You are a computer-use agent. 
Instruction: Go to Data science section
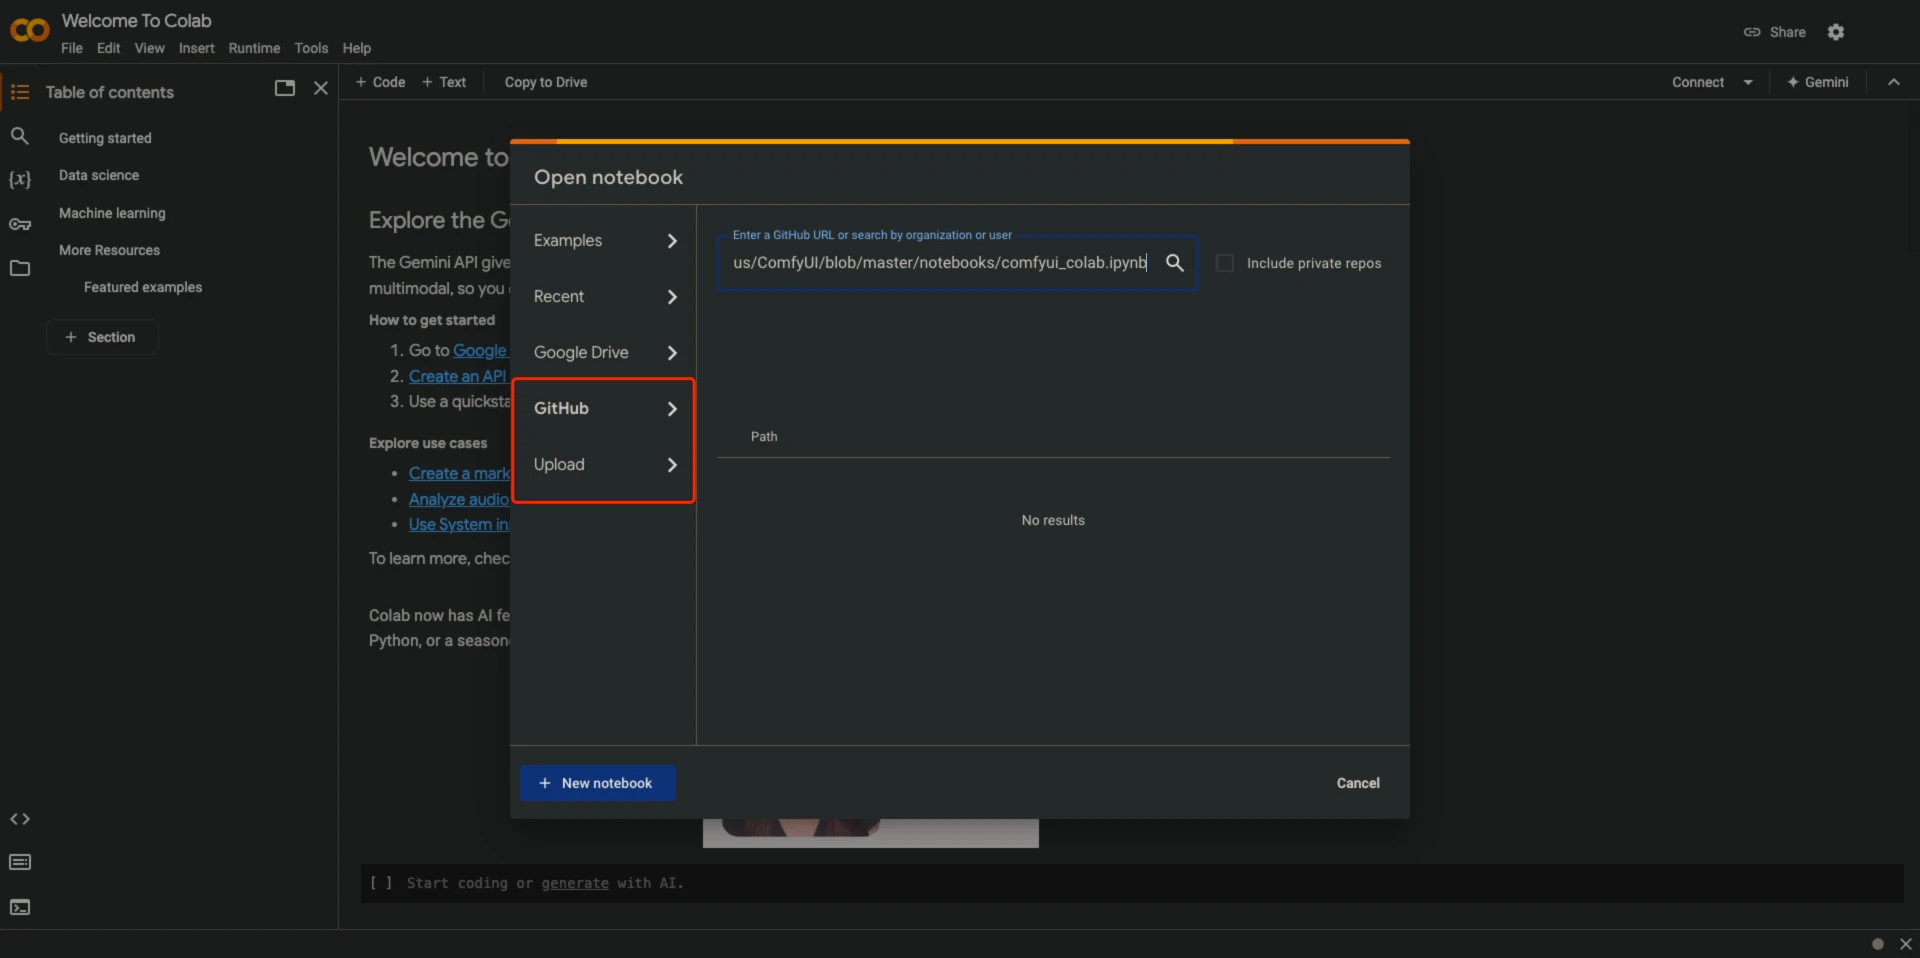[99, 175]
